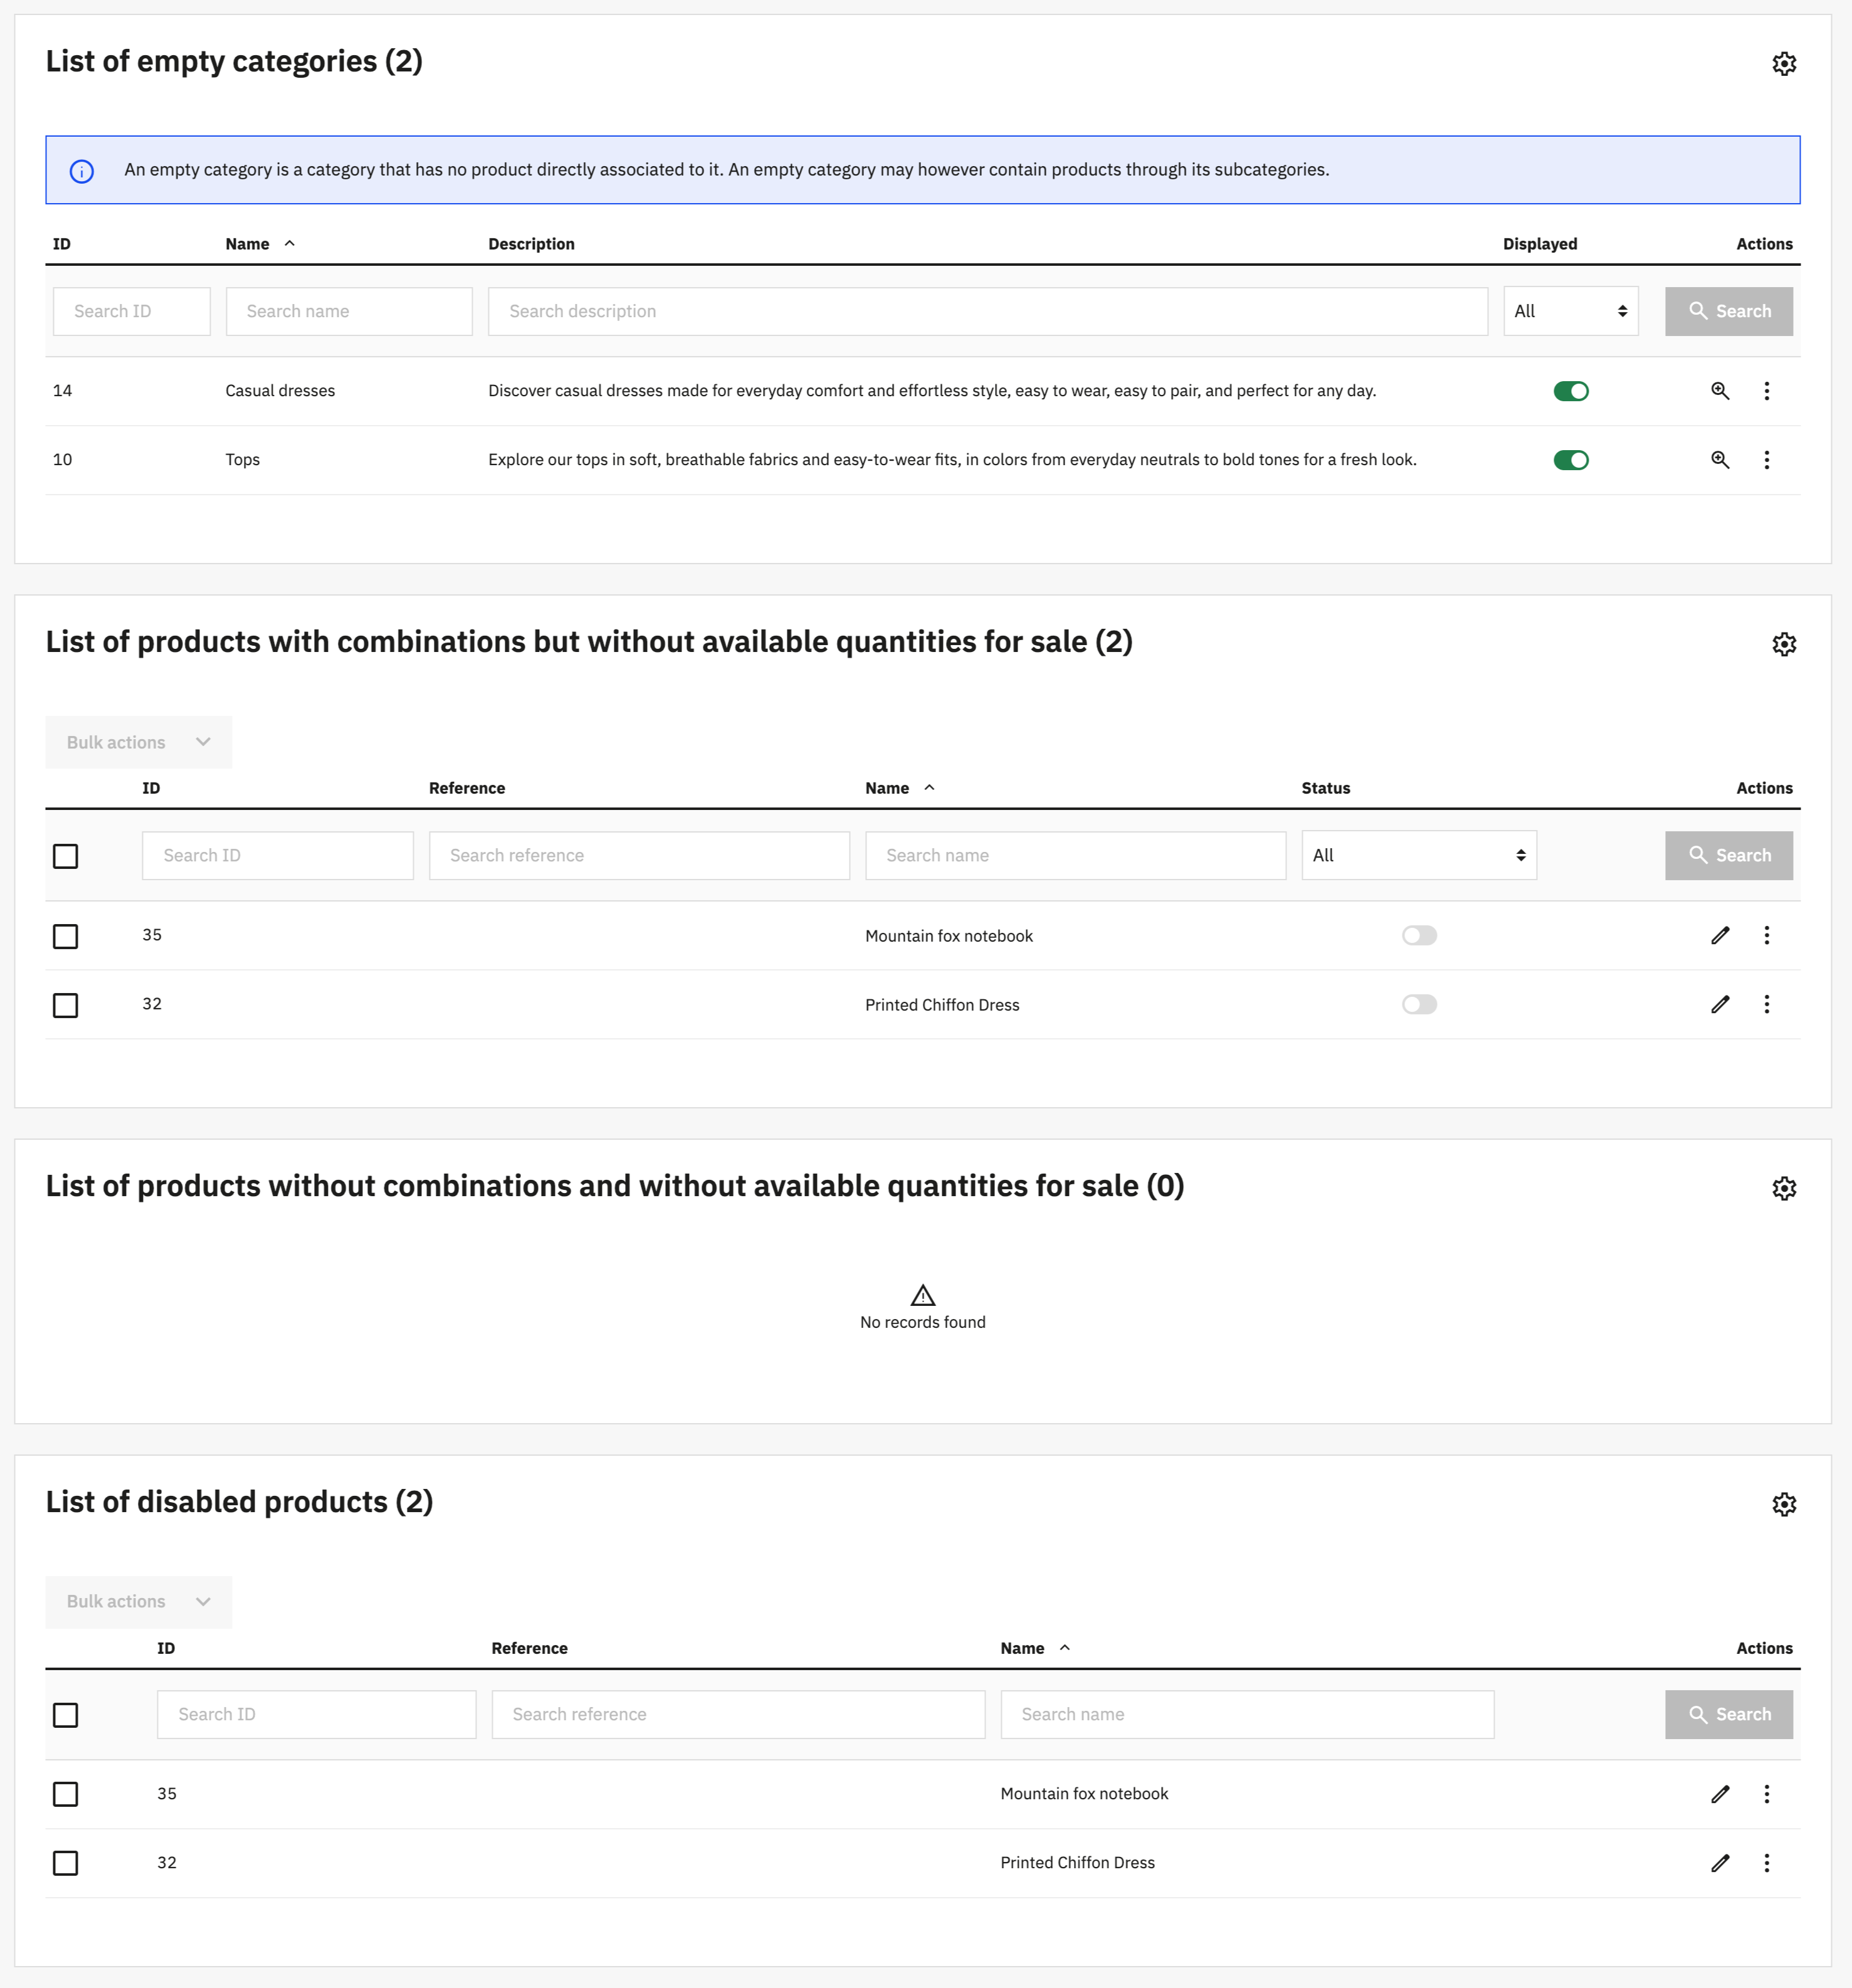
Task: Edit Printed Chiffon Dress in combinations list
Action: click(1720, 1004)
